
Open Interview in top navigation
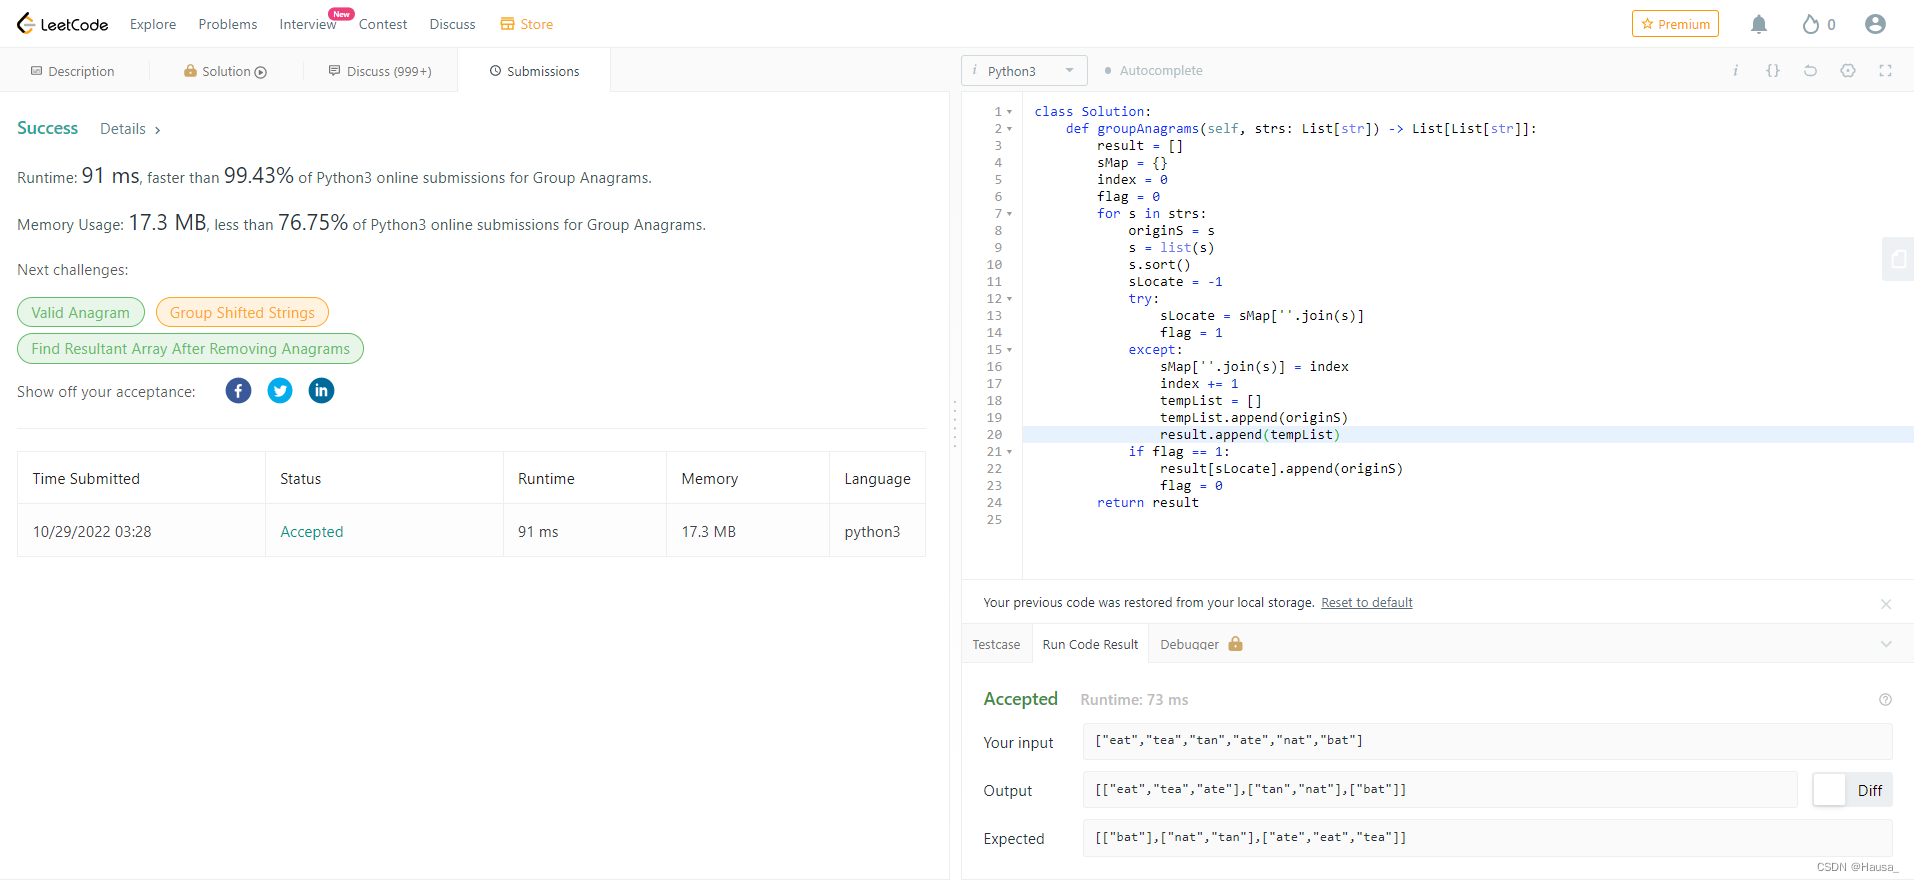[308, 24]
